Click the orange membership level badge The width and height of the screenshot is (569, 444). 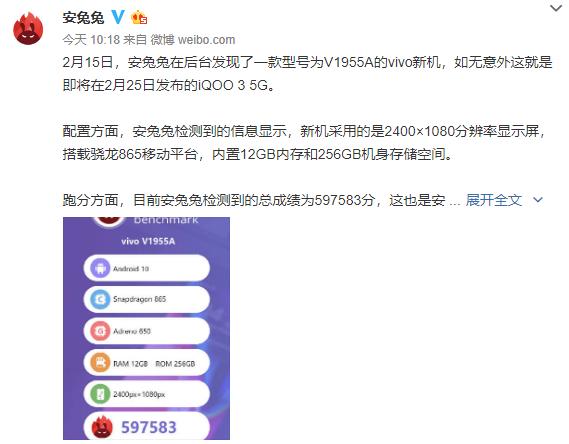[139, 17]
